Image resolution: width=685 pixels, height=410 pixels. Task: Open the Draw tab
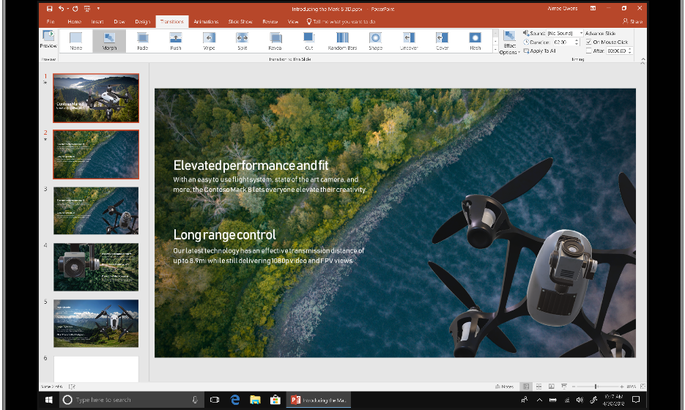119,21
